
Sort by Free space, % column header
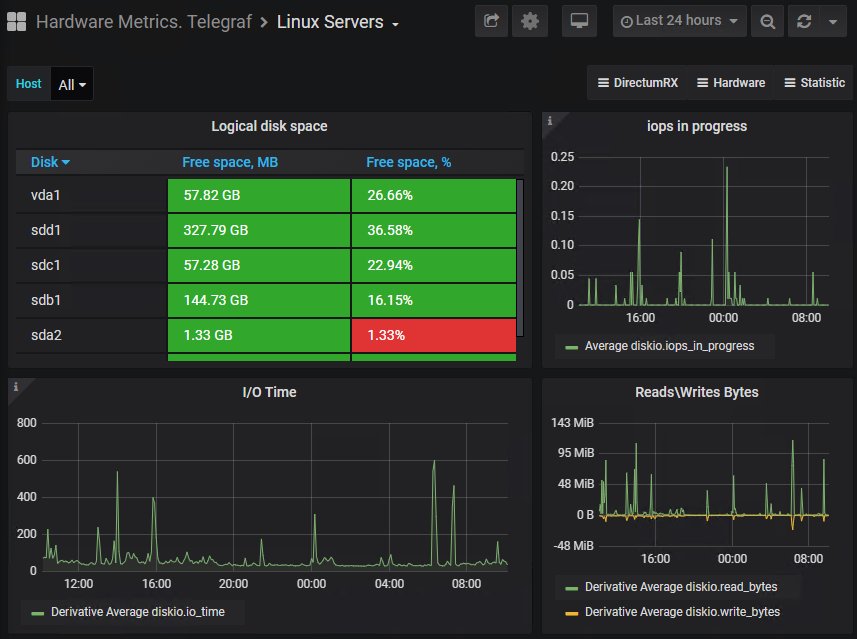coord(409,162)
